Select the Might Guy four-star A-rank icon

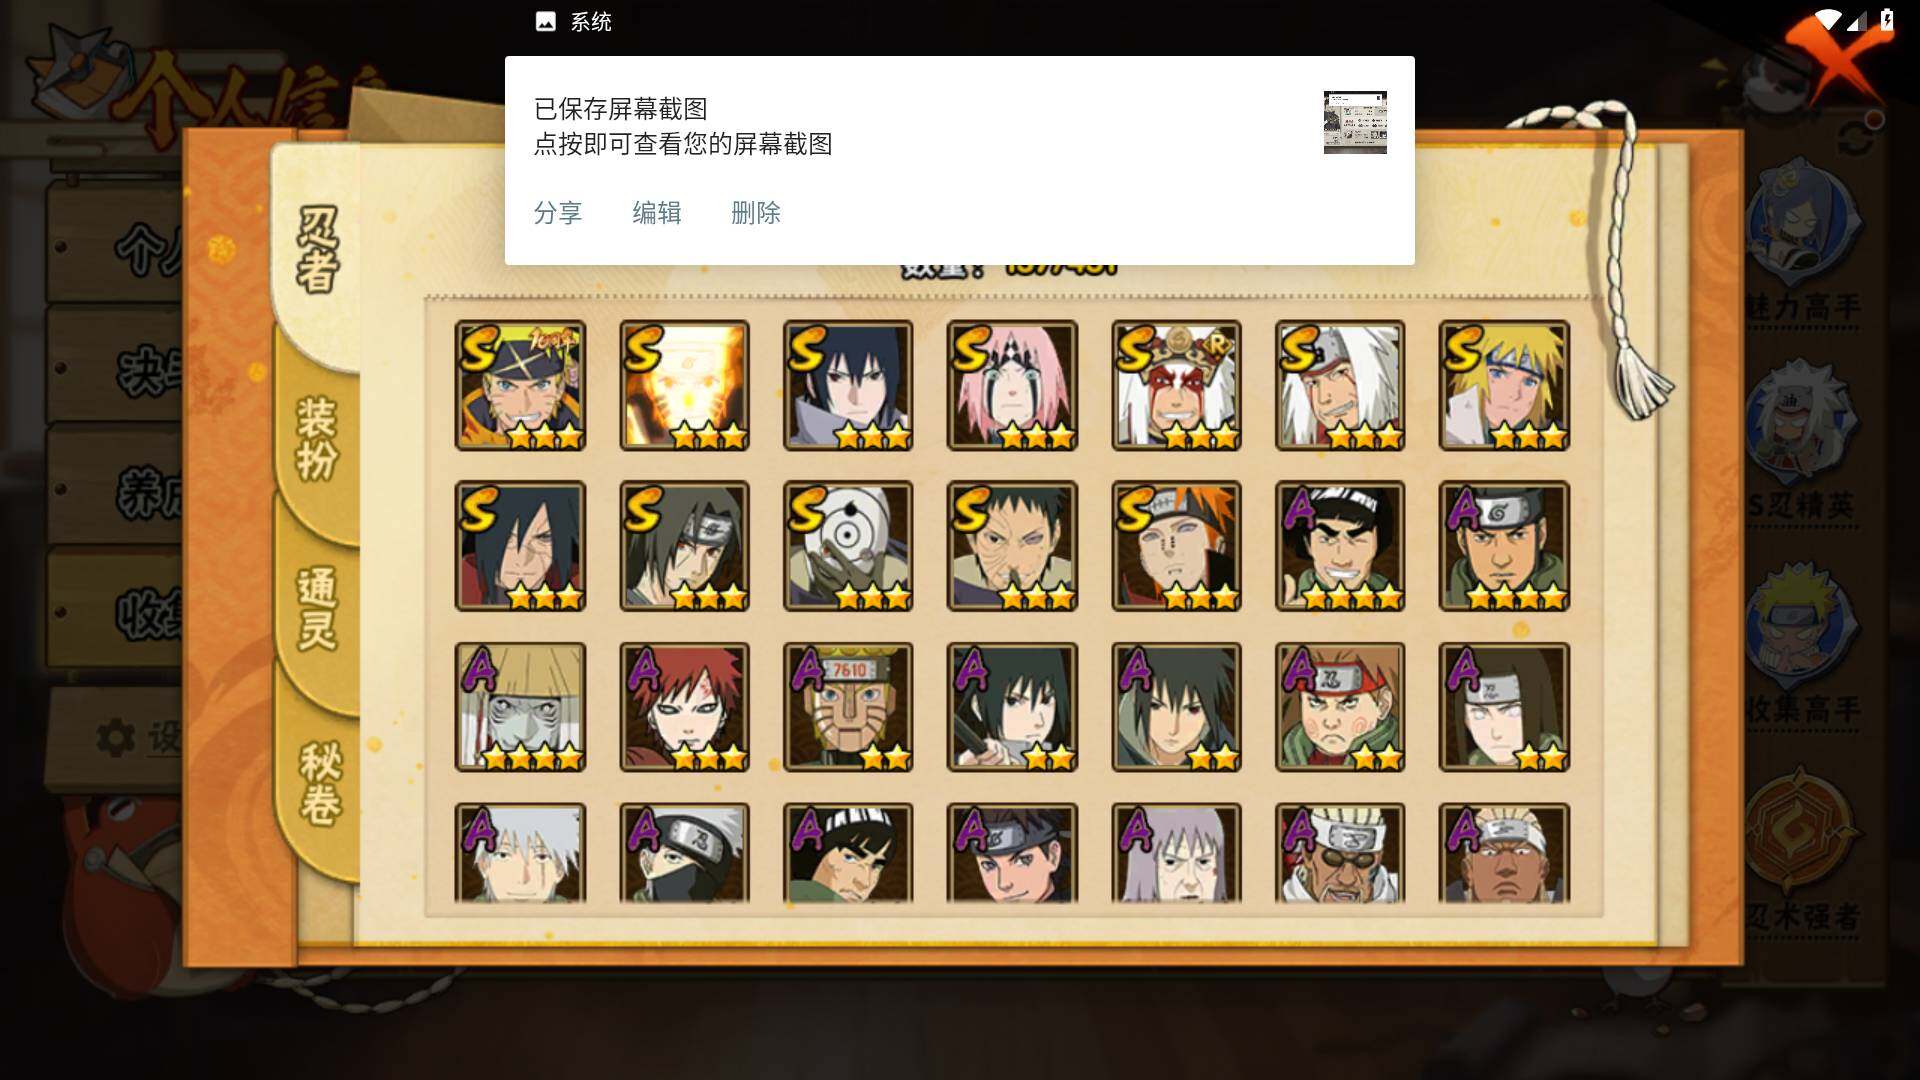(x=1340, y=546)
